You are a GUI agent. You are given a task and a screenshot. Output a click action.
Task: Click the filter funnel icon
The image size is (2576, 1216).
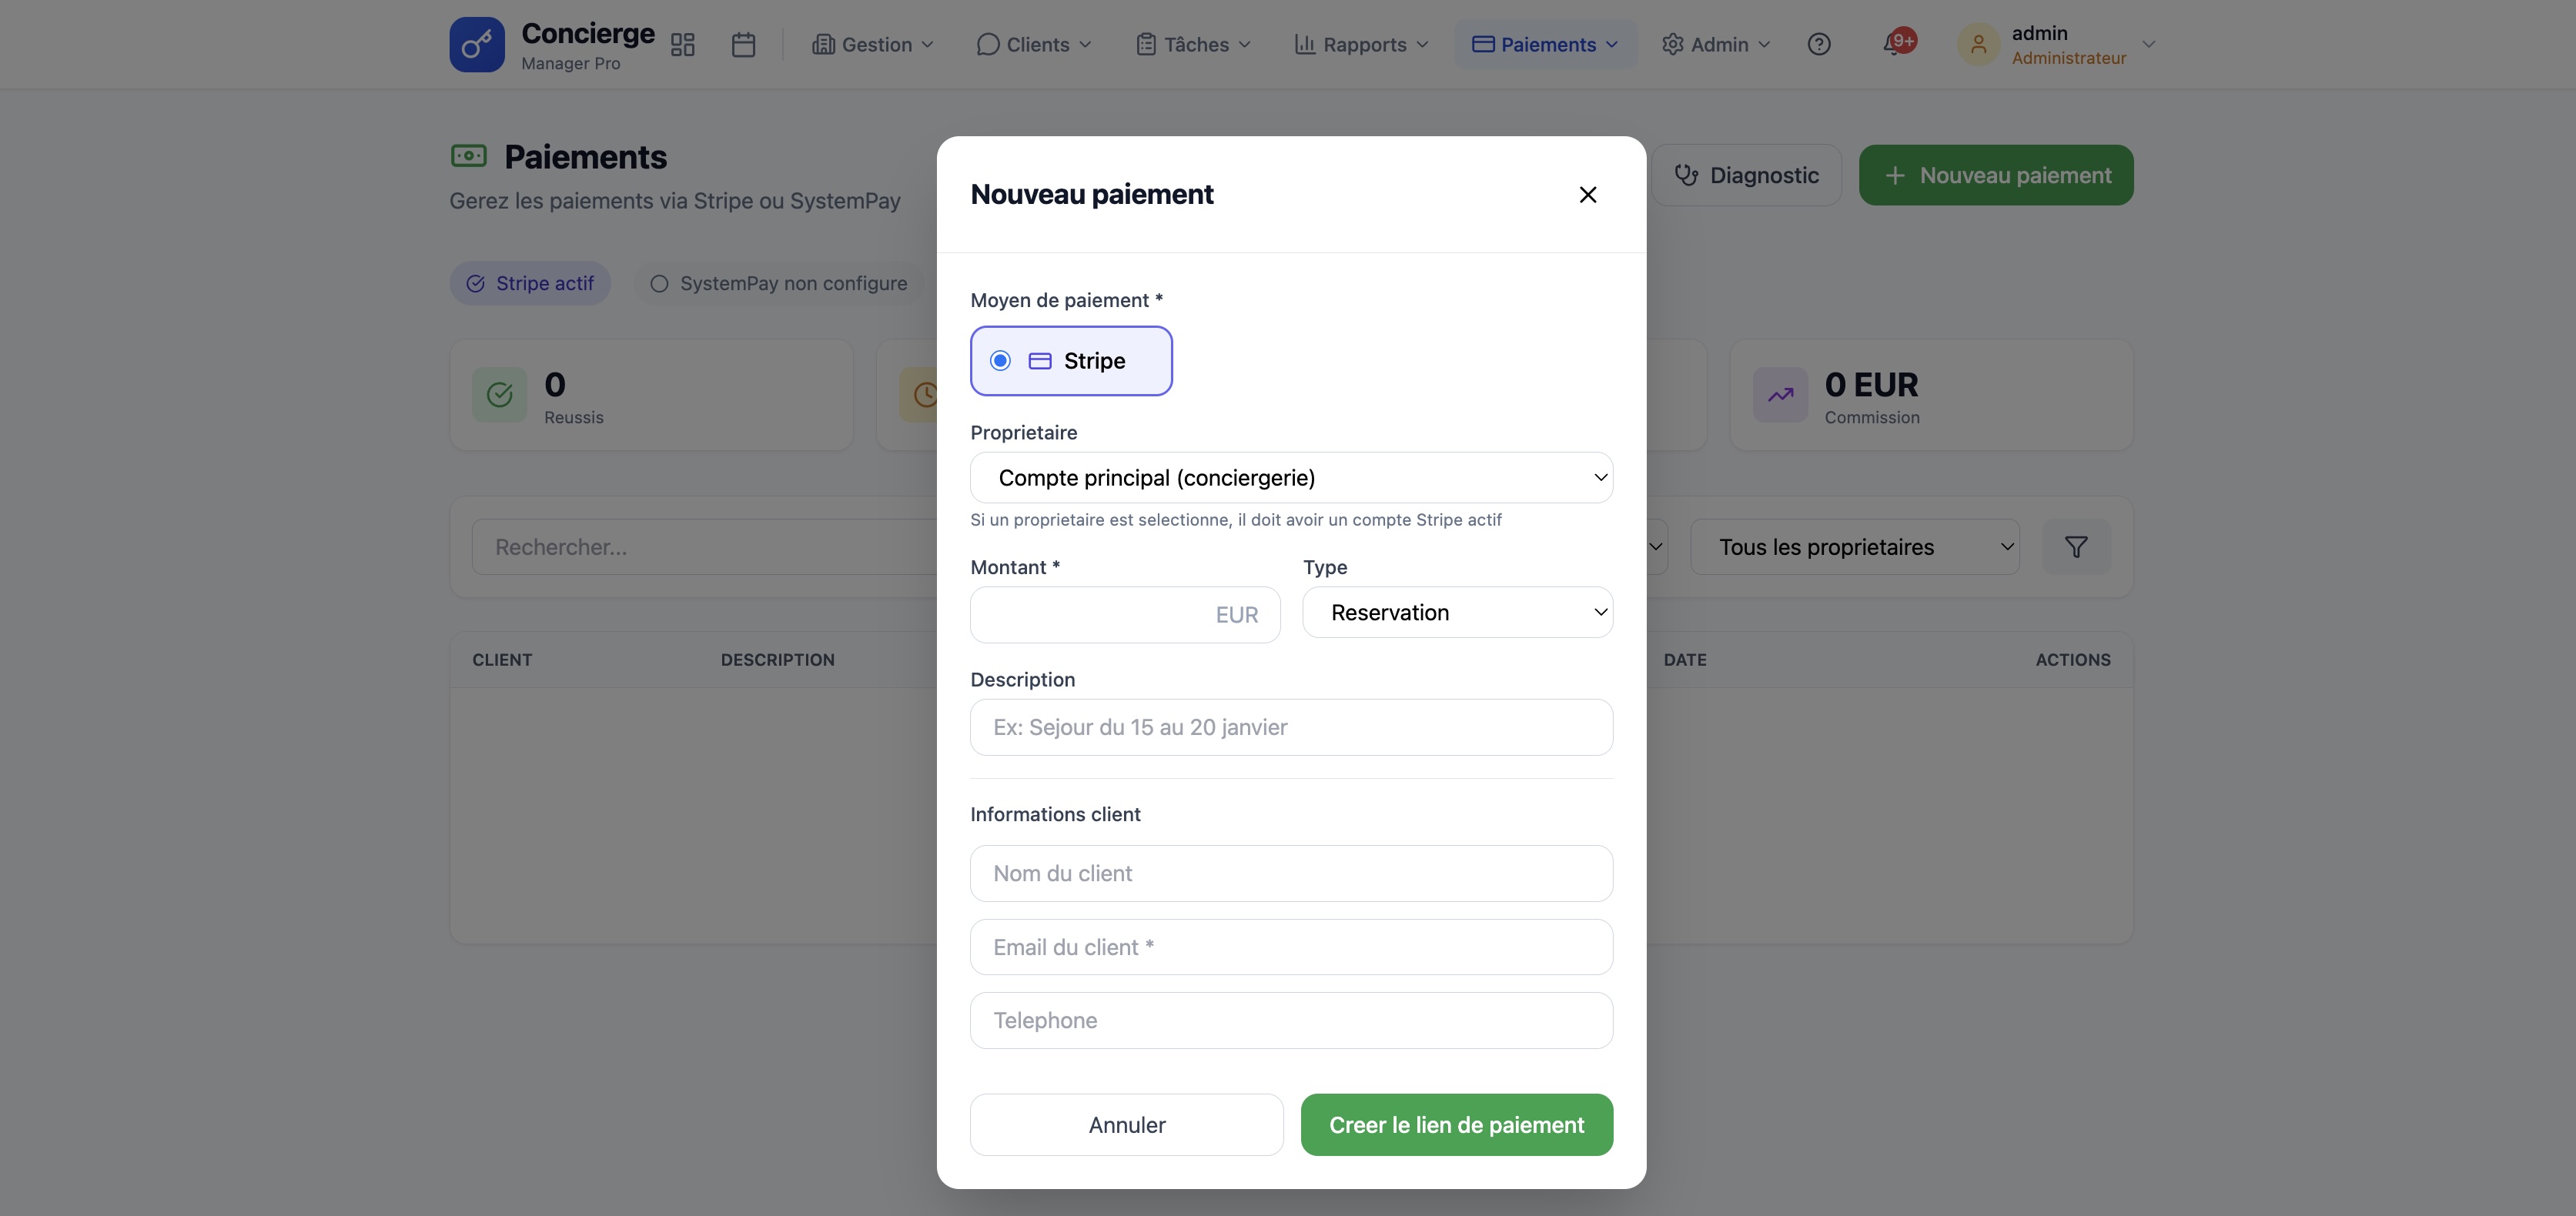click(x=2076, y=547)
